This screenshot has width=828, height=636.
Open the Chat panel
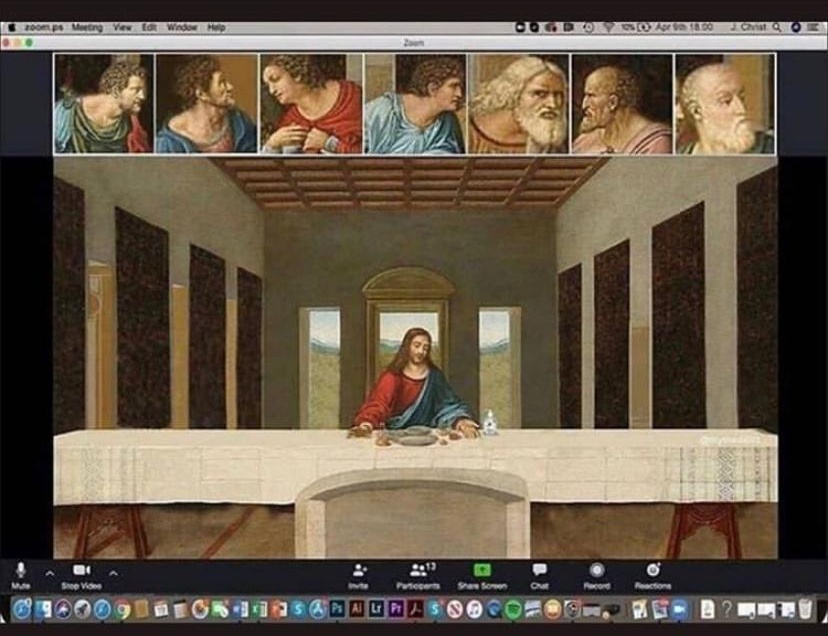(539, 576)
